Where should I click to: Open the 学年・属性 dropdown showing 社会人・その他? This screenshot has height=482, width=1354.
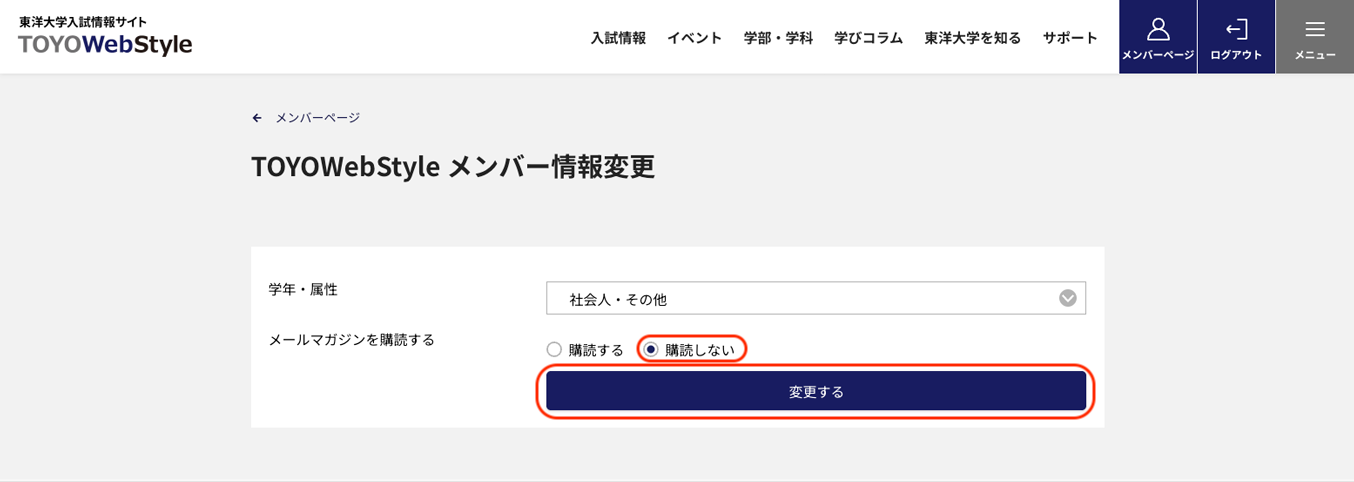point(816,298)
